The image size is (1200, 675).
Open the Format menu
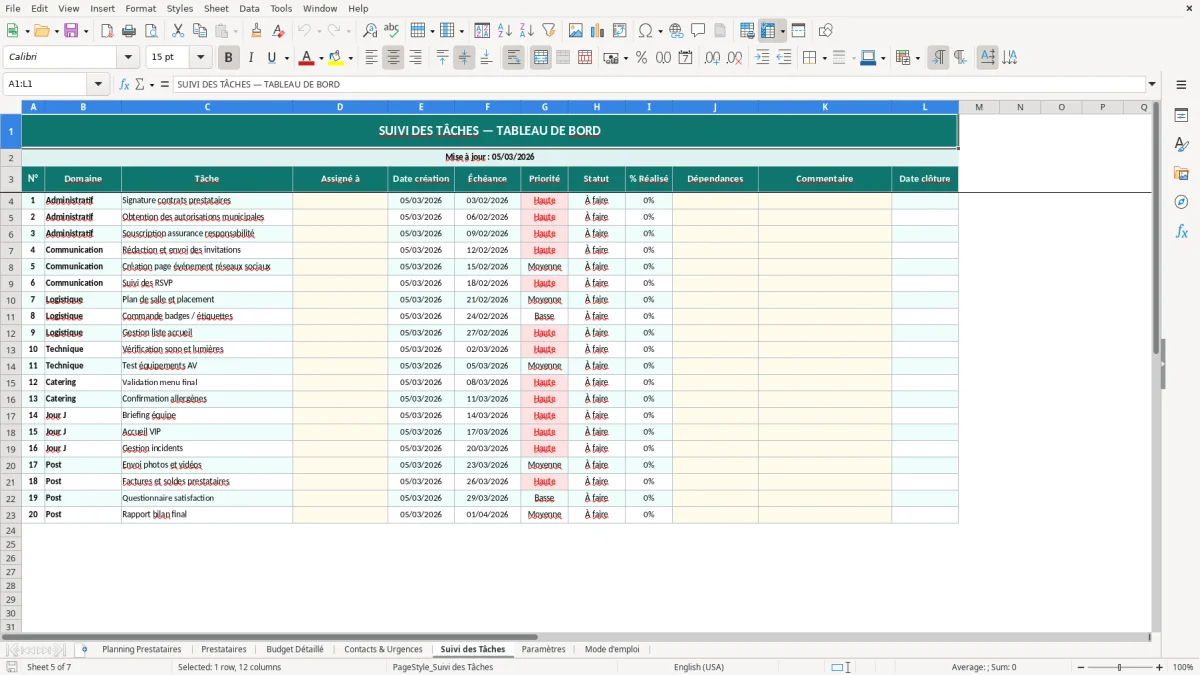click(x=141, y=8)
